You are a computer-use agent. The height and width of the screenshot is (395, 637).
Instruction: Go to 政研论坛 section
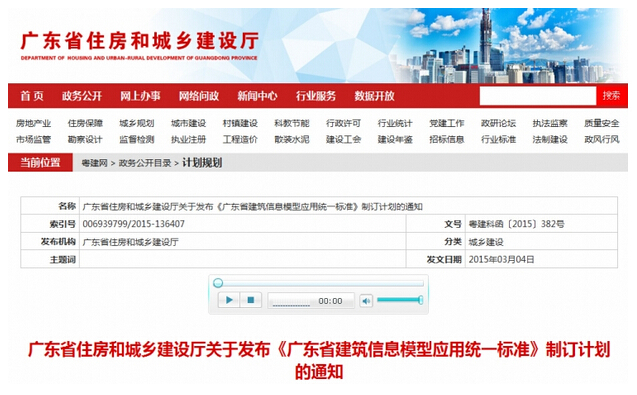(498, 123)
